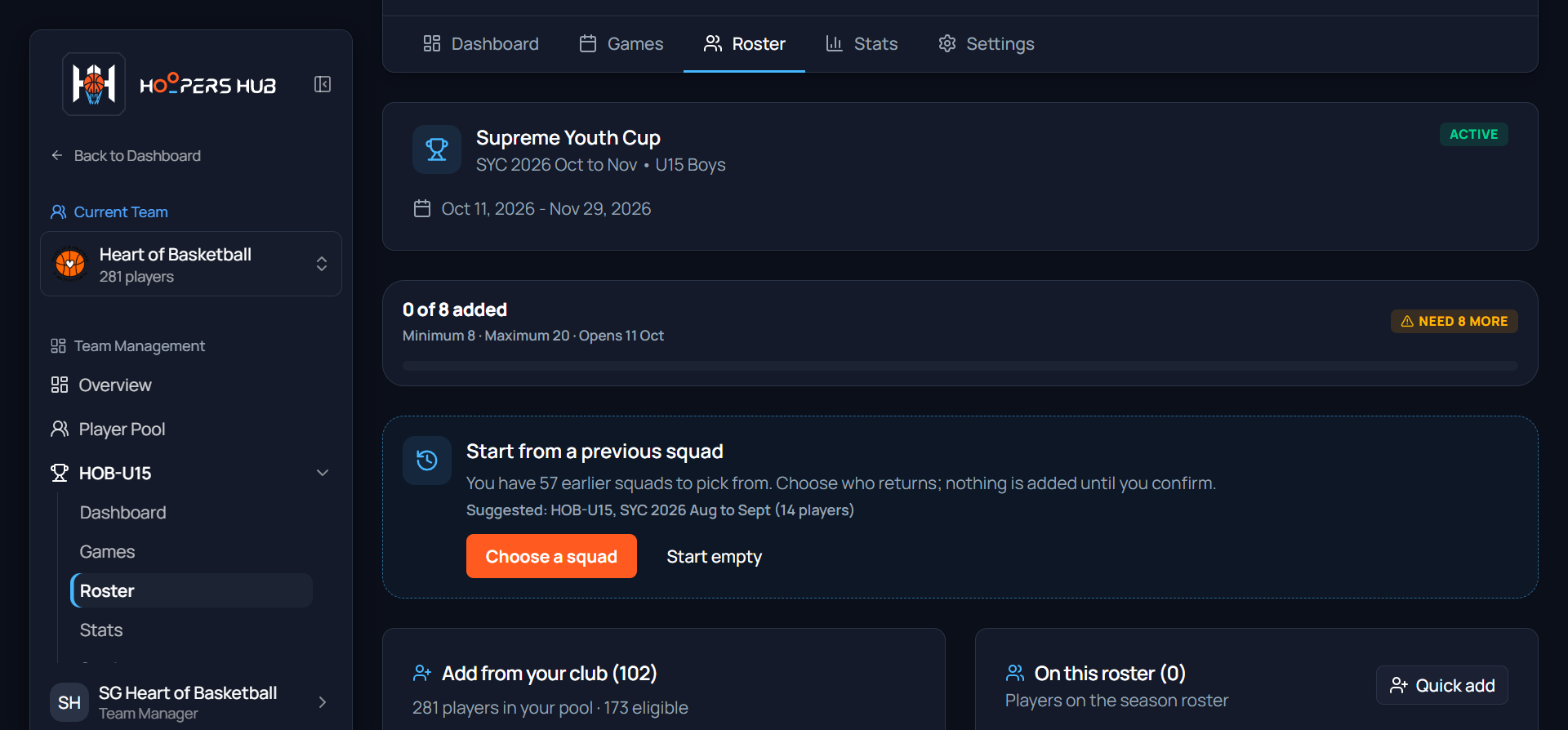This screenshot has height=730, width=1568.
Task: Click the add-person icon beside Add from your club
Action: point(422,674)
